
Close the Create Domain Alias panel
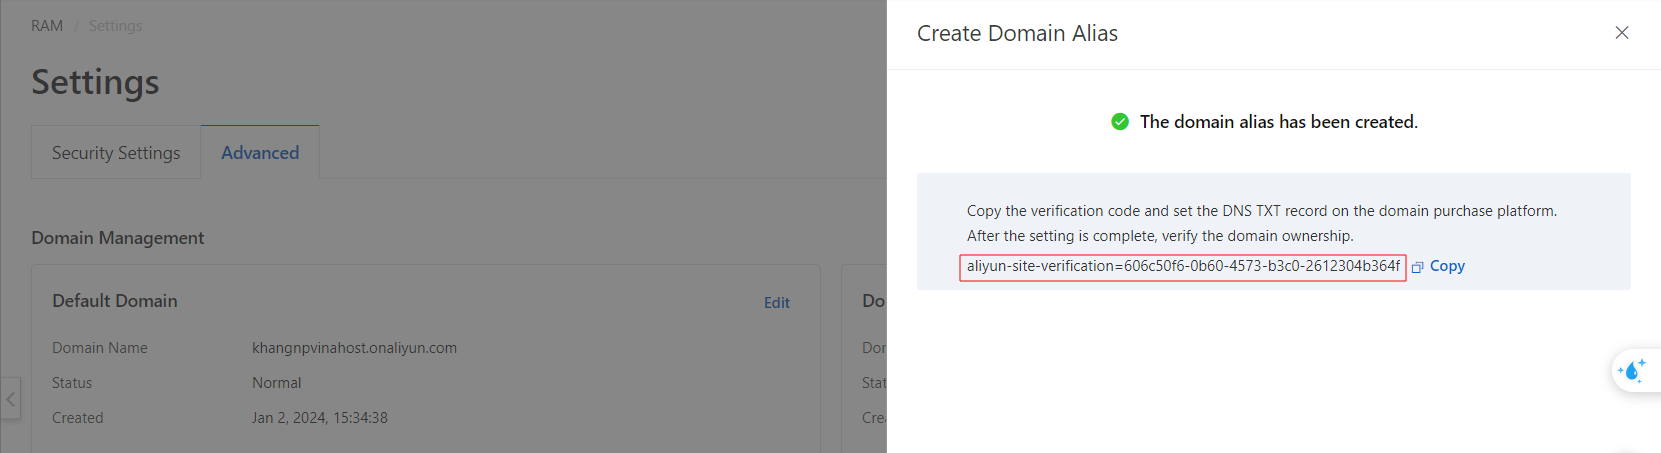pos(1621,33)
